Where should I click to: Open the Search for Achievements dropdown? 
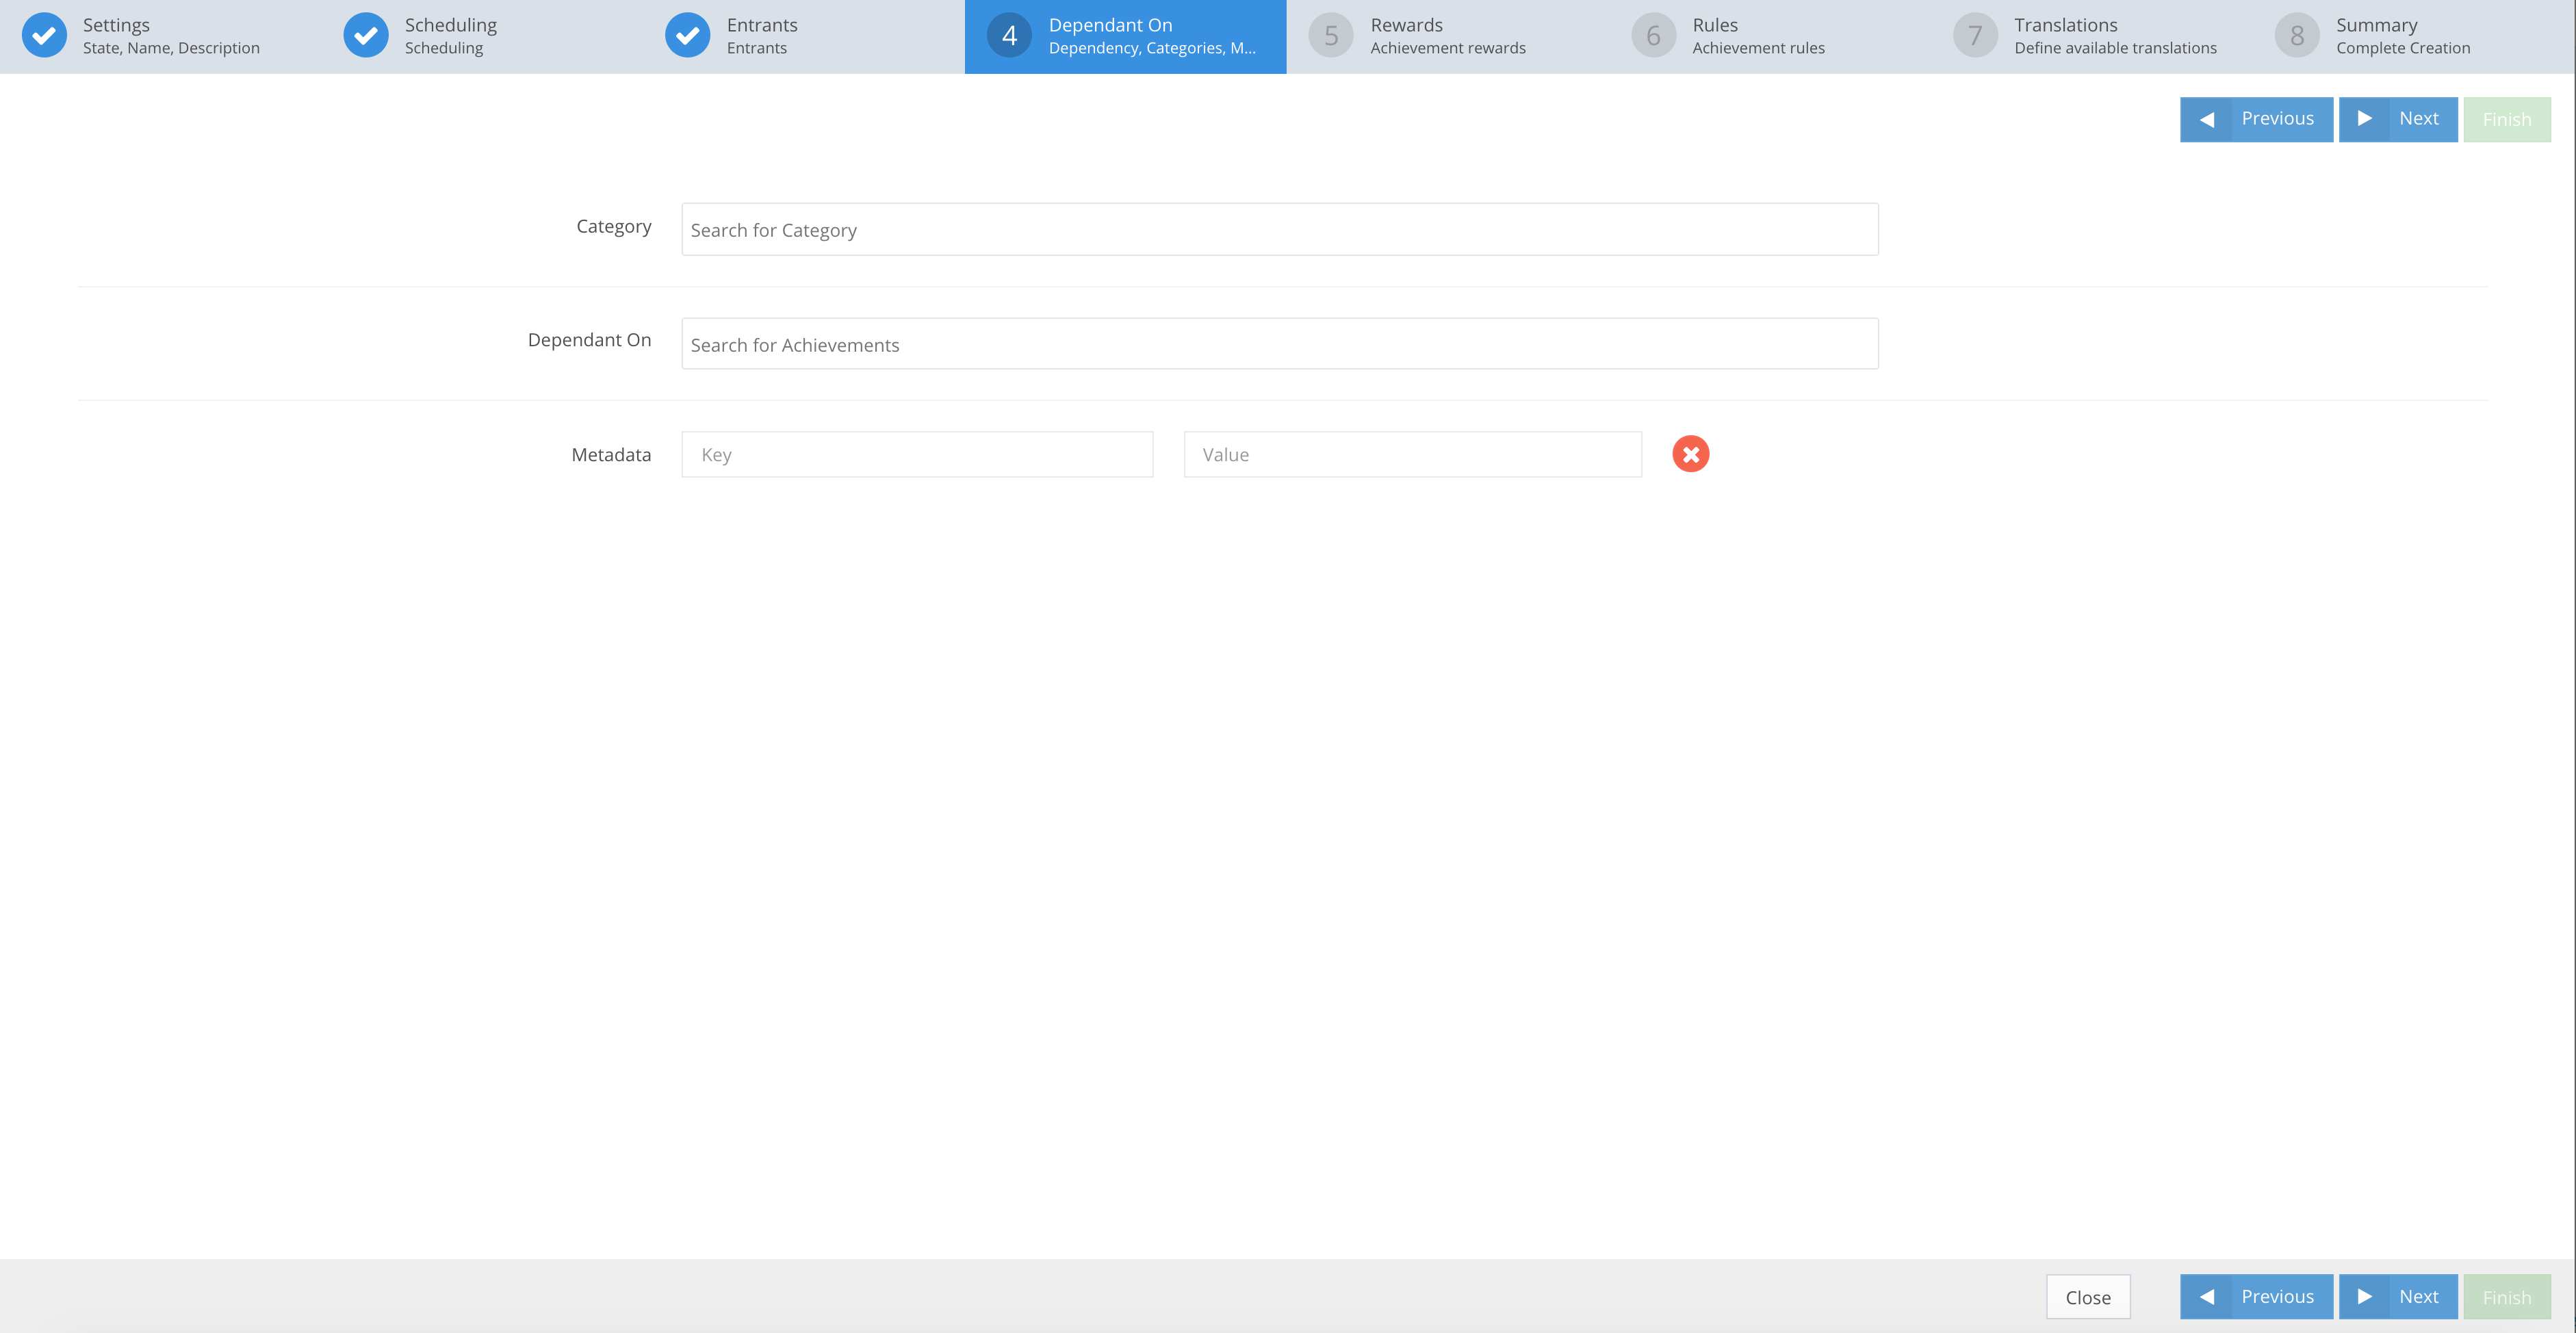click(x=1279, y=344)
